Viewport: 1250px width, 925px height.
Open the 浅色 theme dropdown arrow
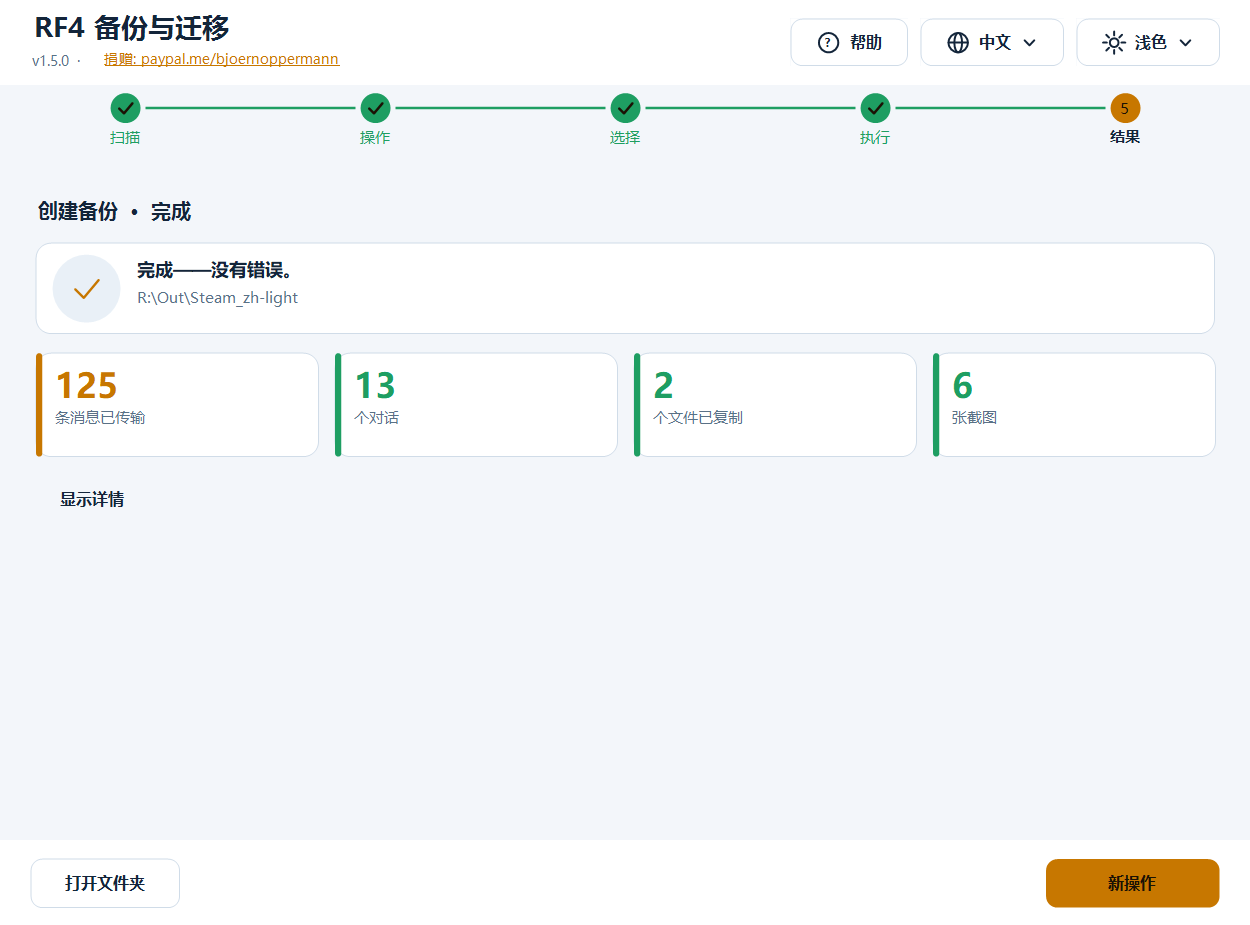(x=1186, y=42)
